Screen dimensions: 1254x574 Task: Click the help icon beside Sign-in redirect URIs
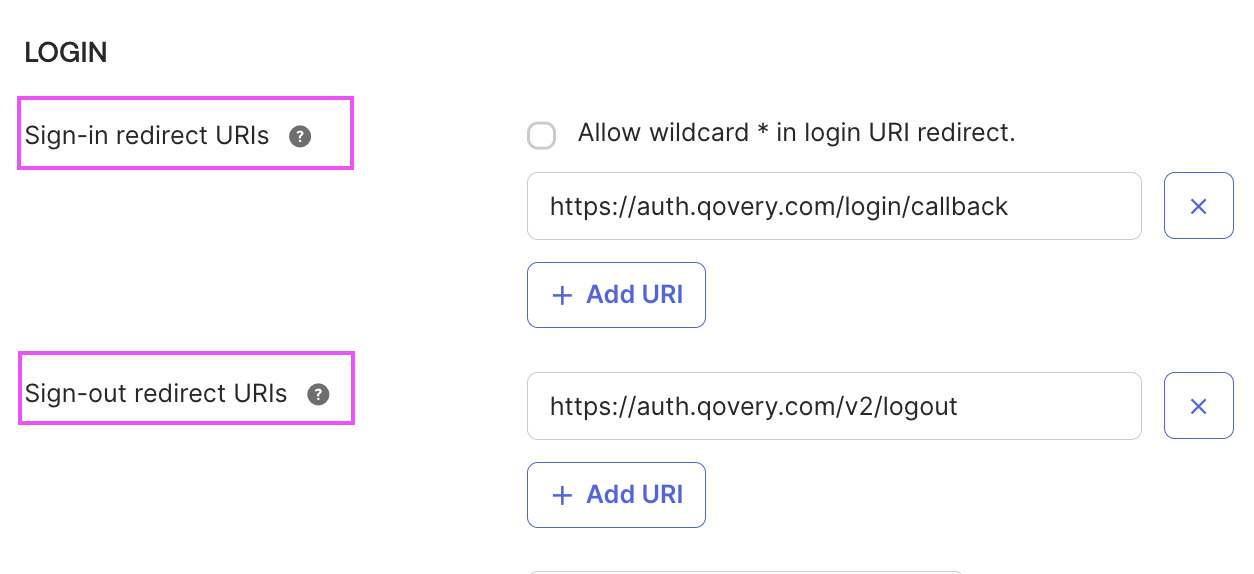300,136
